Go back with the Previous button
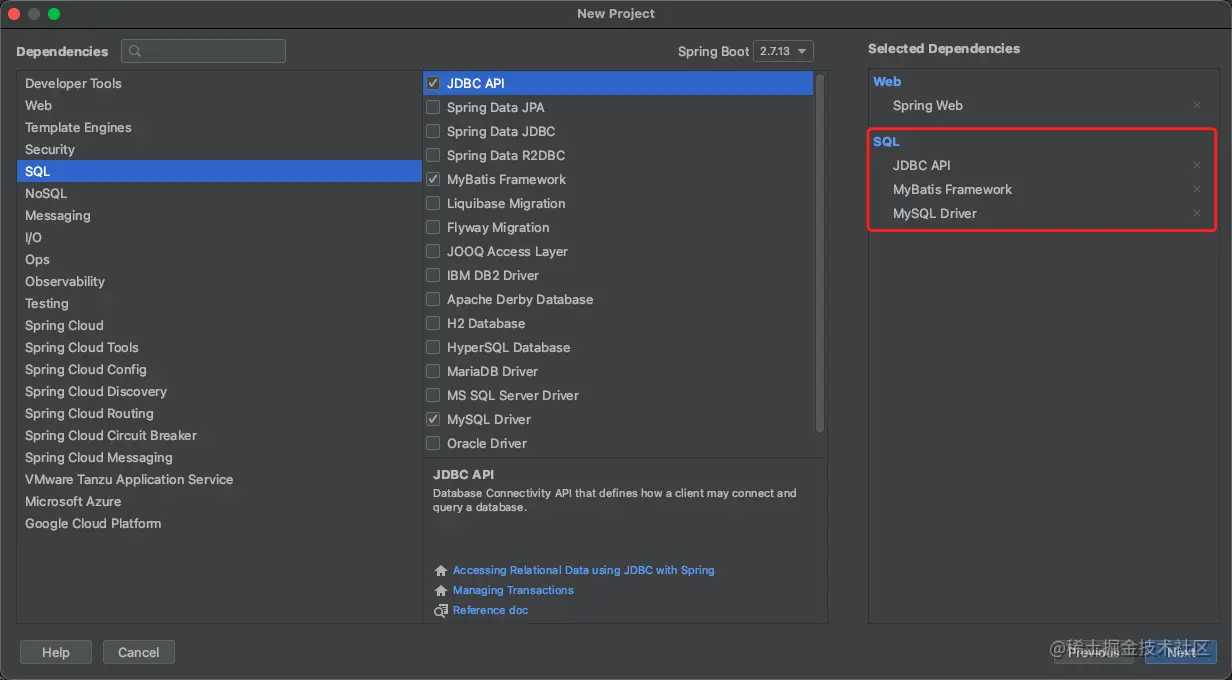 (x=1094, y=652)
